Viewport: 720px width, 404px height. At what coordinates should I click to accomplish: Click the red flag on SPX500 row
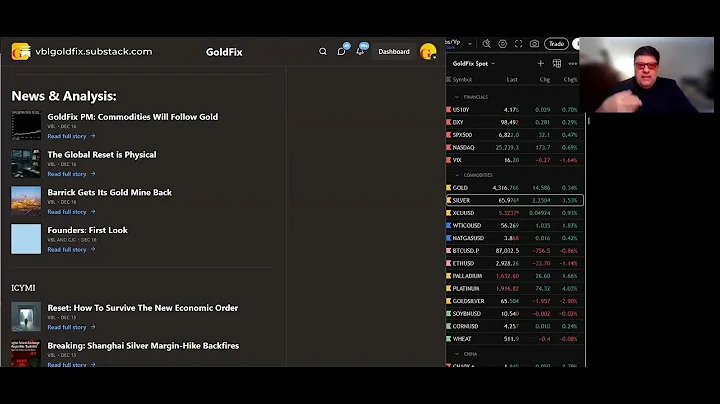pyautogui.click(x=449, y=135)
